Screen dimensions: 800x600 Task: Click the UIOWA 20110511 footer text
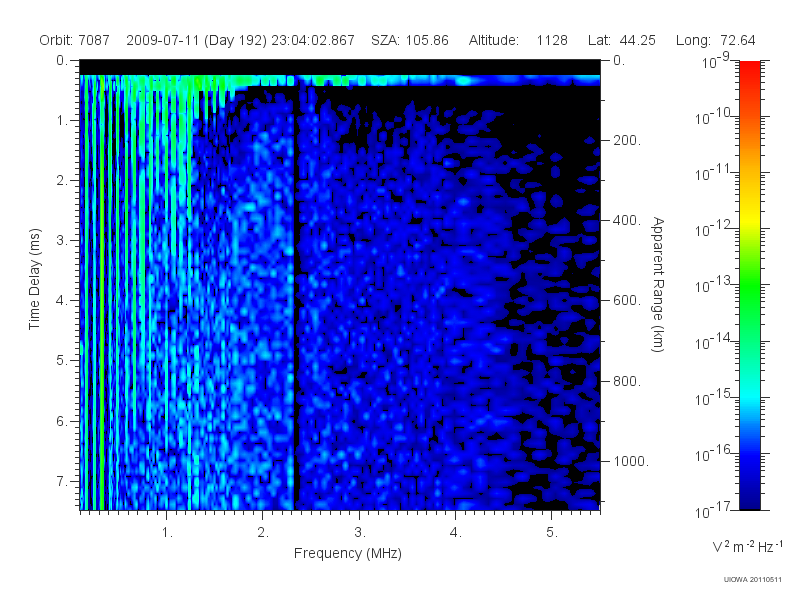tap(753, 579)
